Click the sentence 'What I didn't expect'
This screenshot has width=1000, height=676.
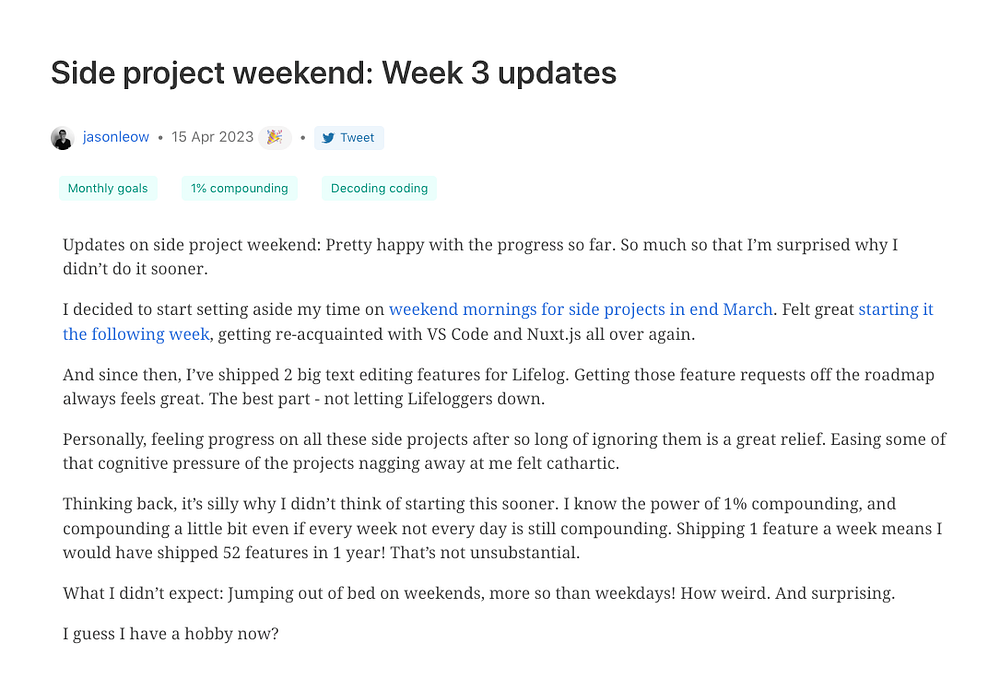[x=478, y=593]
